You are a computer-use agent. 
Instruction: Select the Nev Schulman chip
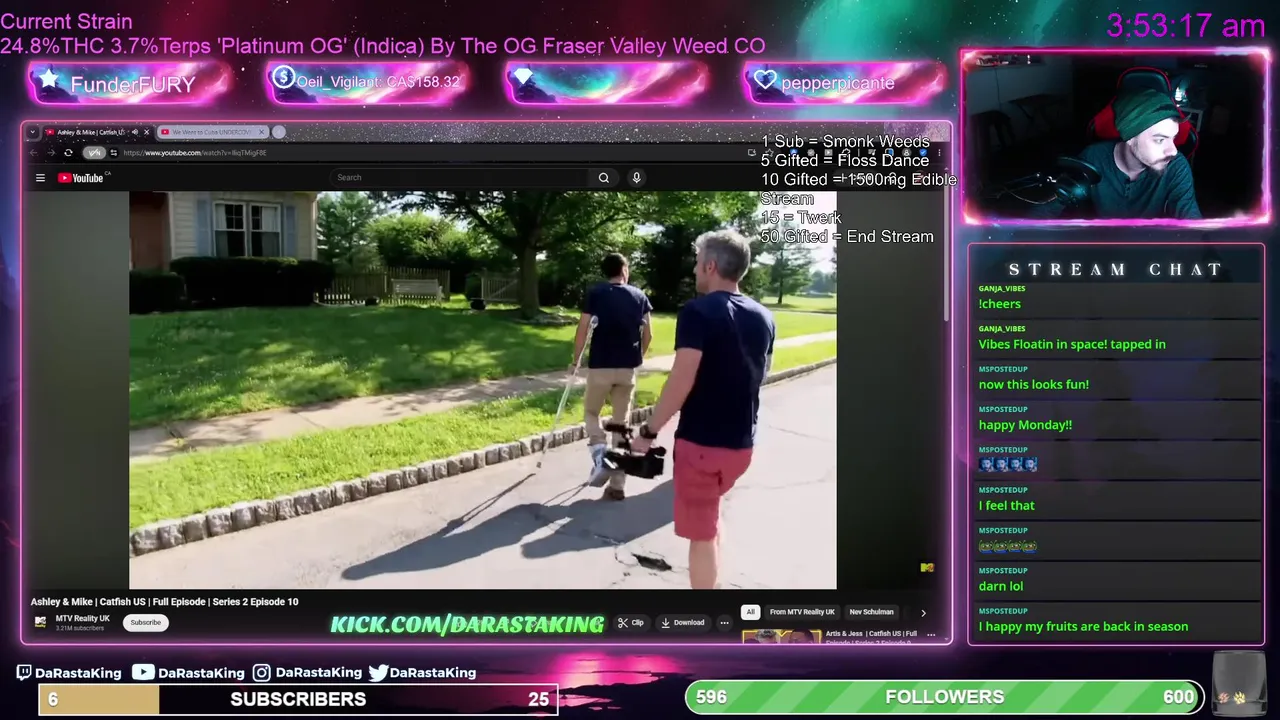[x=871, y=612]
